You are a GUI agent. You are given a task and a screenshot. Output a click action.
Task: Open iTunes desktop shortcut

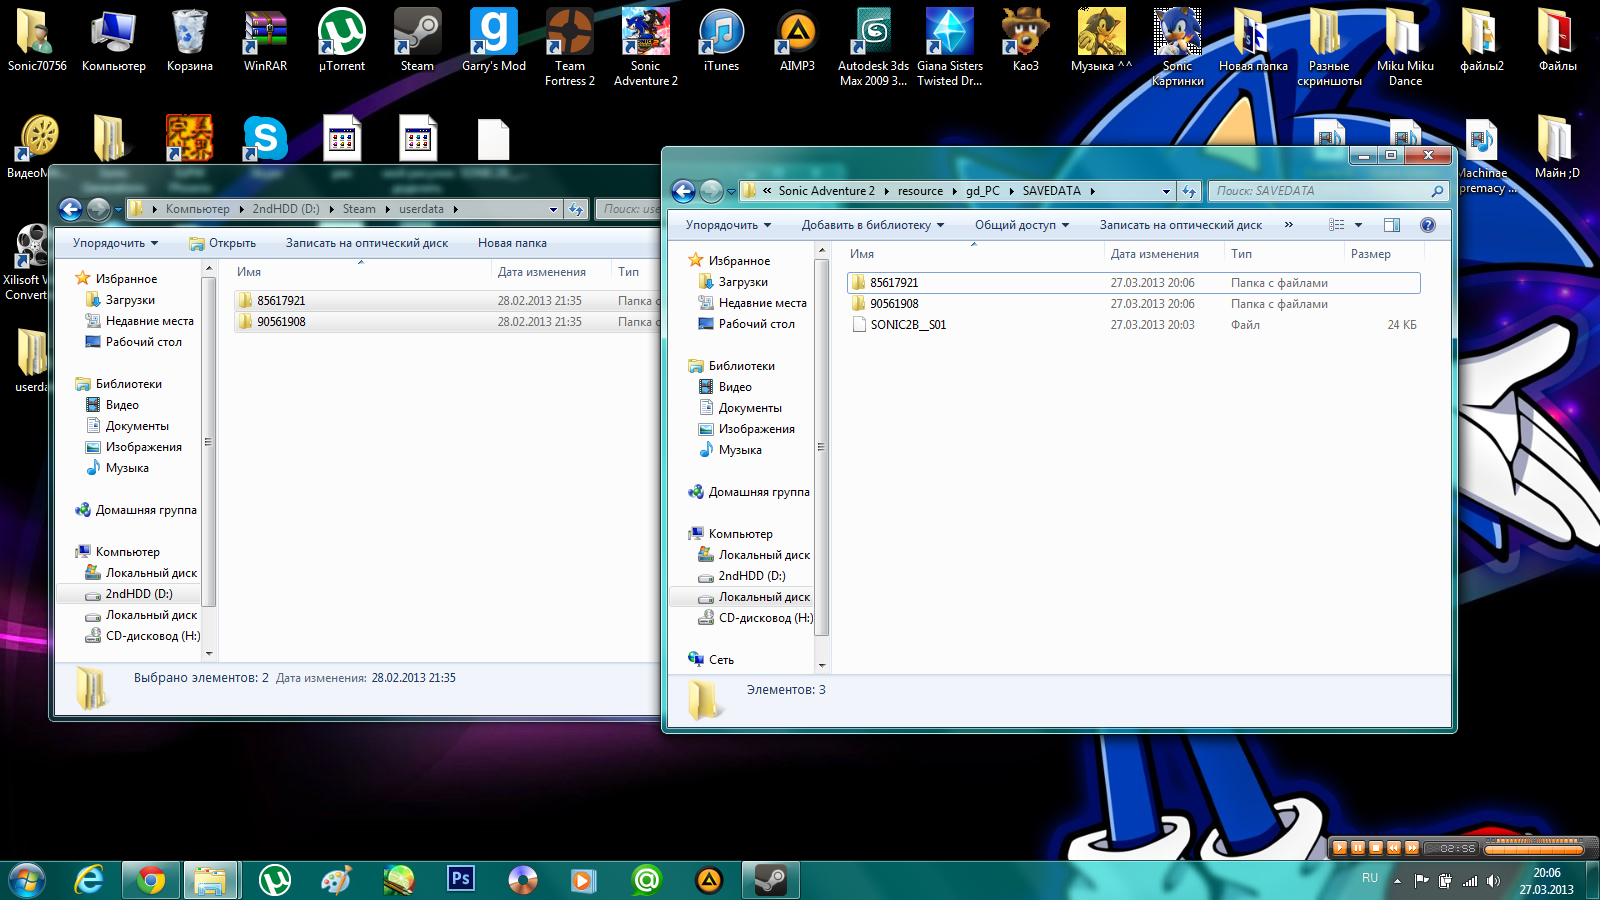tap(721, 40)
